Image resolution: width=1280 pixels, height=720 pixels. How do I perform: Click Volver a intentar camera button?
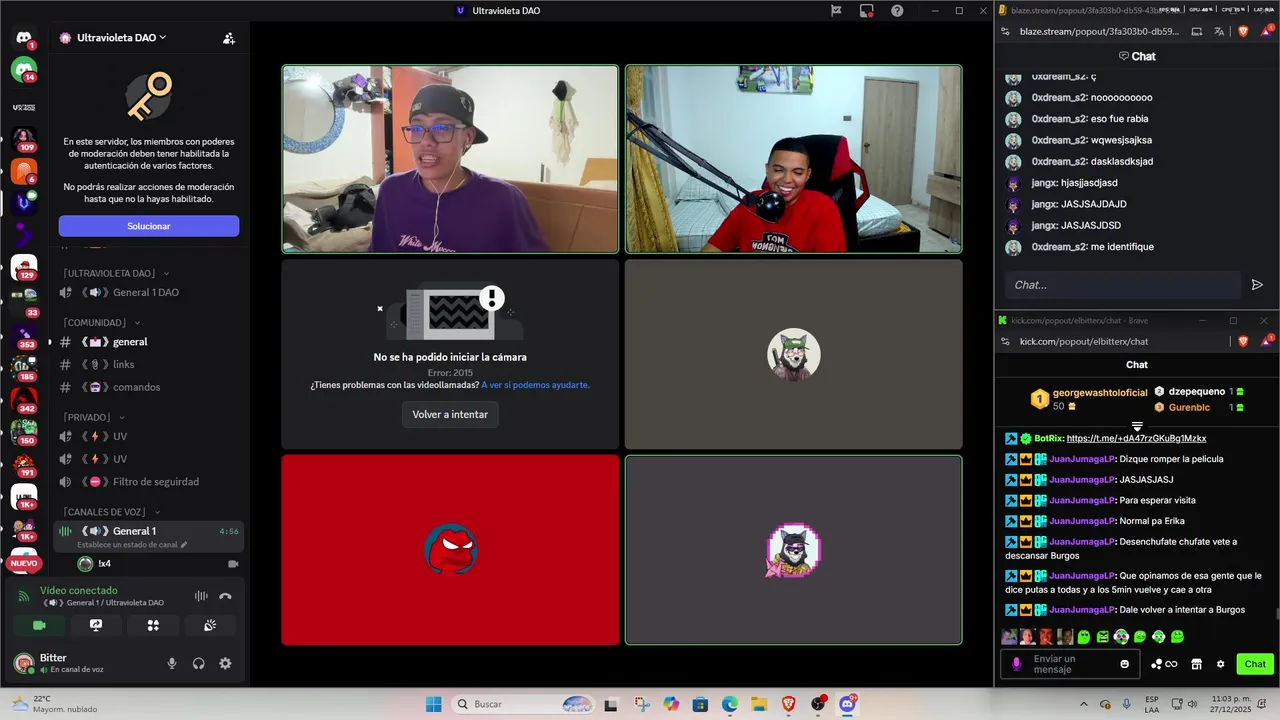coord(450,414)
